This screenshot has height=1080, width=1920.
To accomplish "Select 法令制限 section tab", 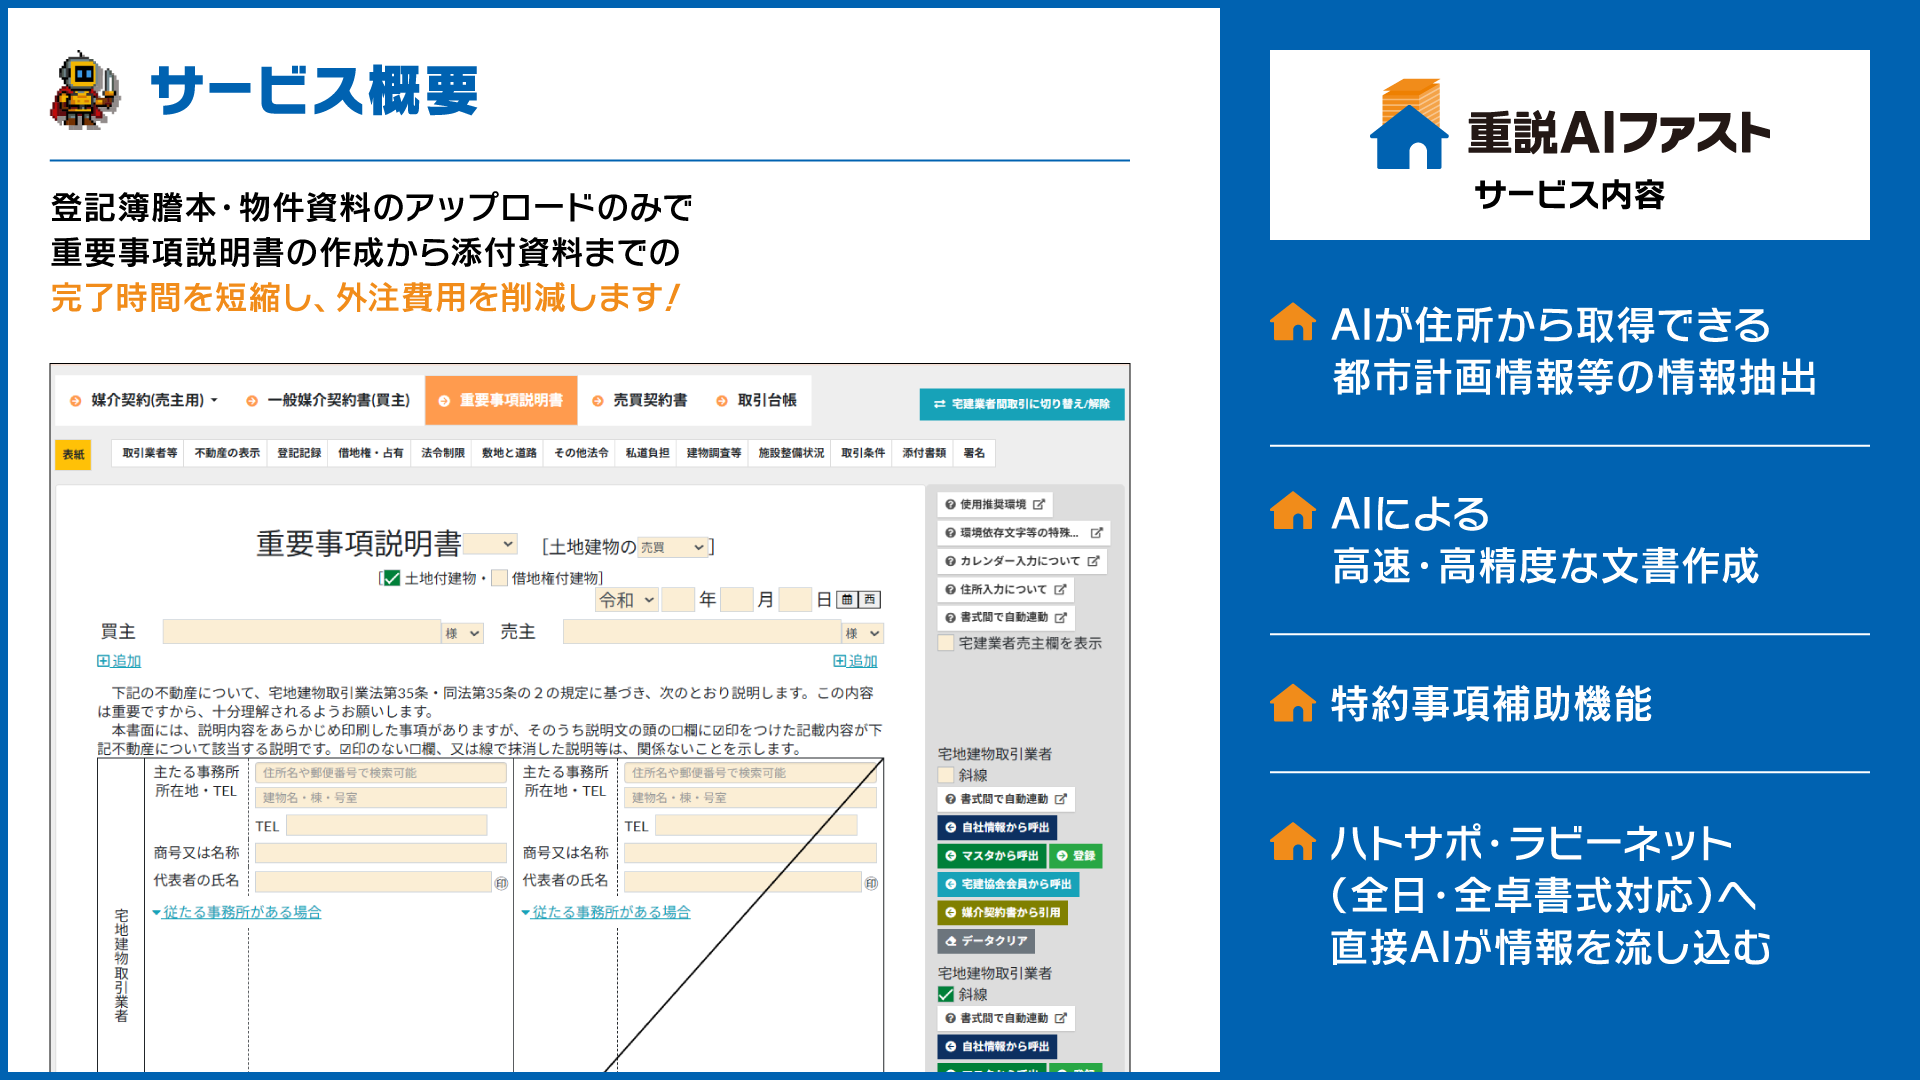I will coord(442,453).
